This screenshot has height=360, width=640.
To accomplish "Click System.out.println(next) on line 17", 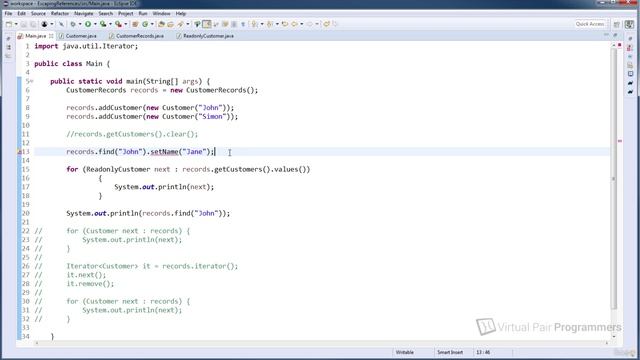I will [x=164, y=187].
